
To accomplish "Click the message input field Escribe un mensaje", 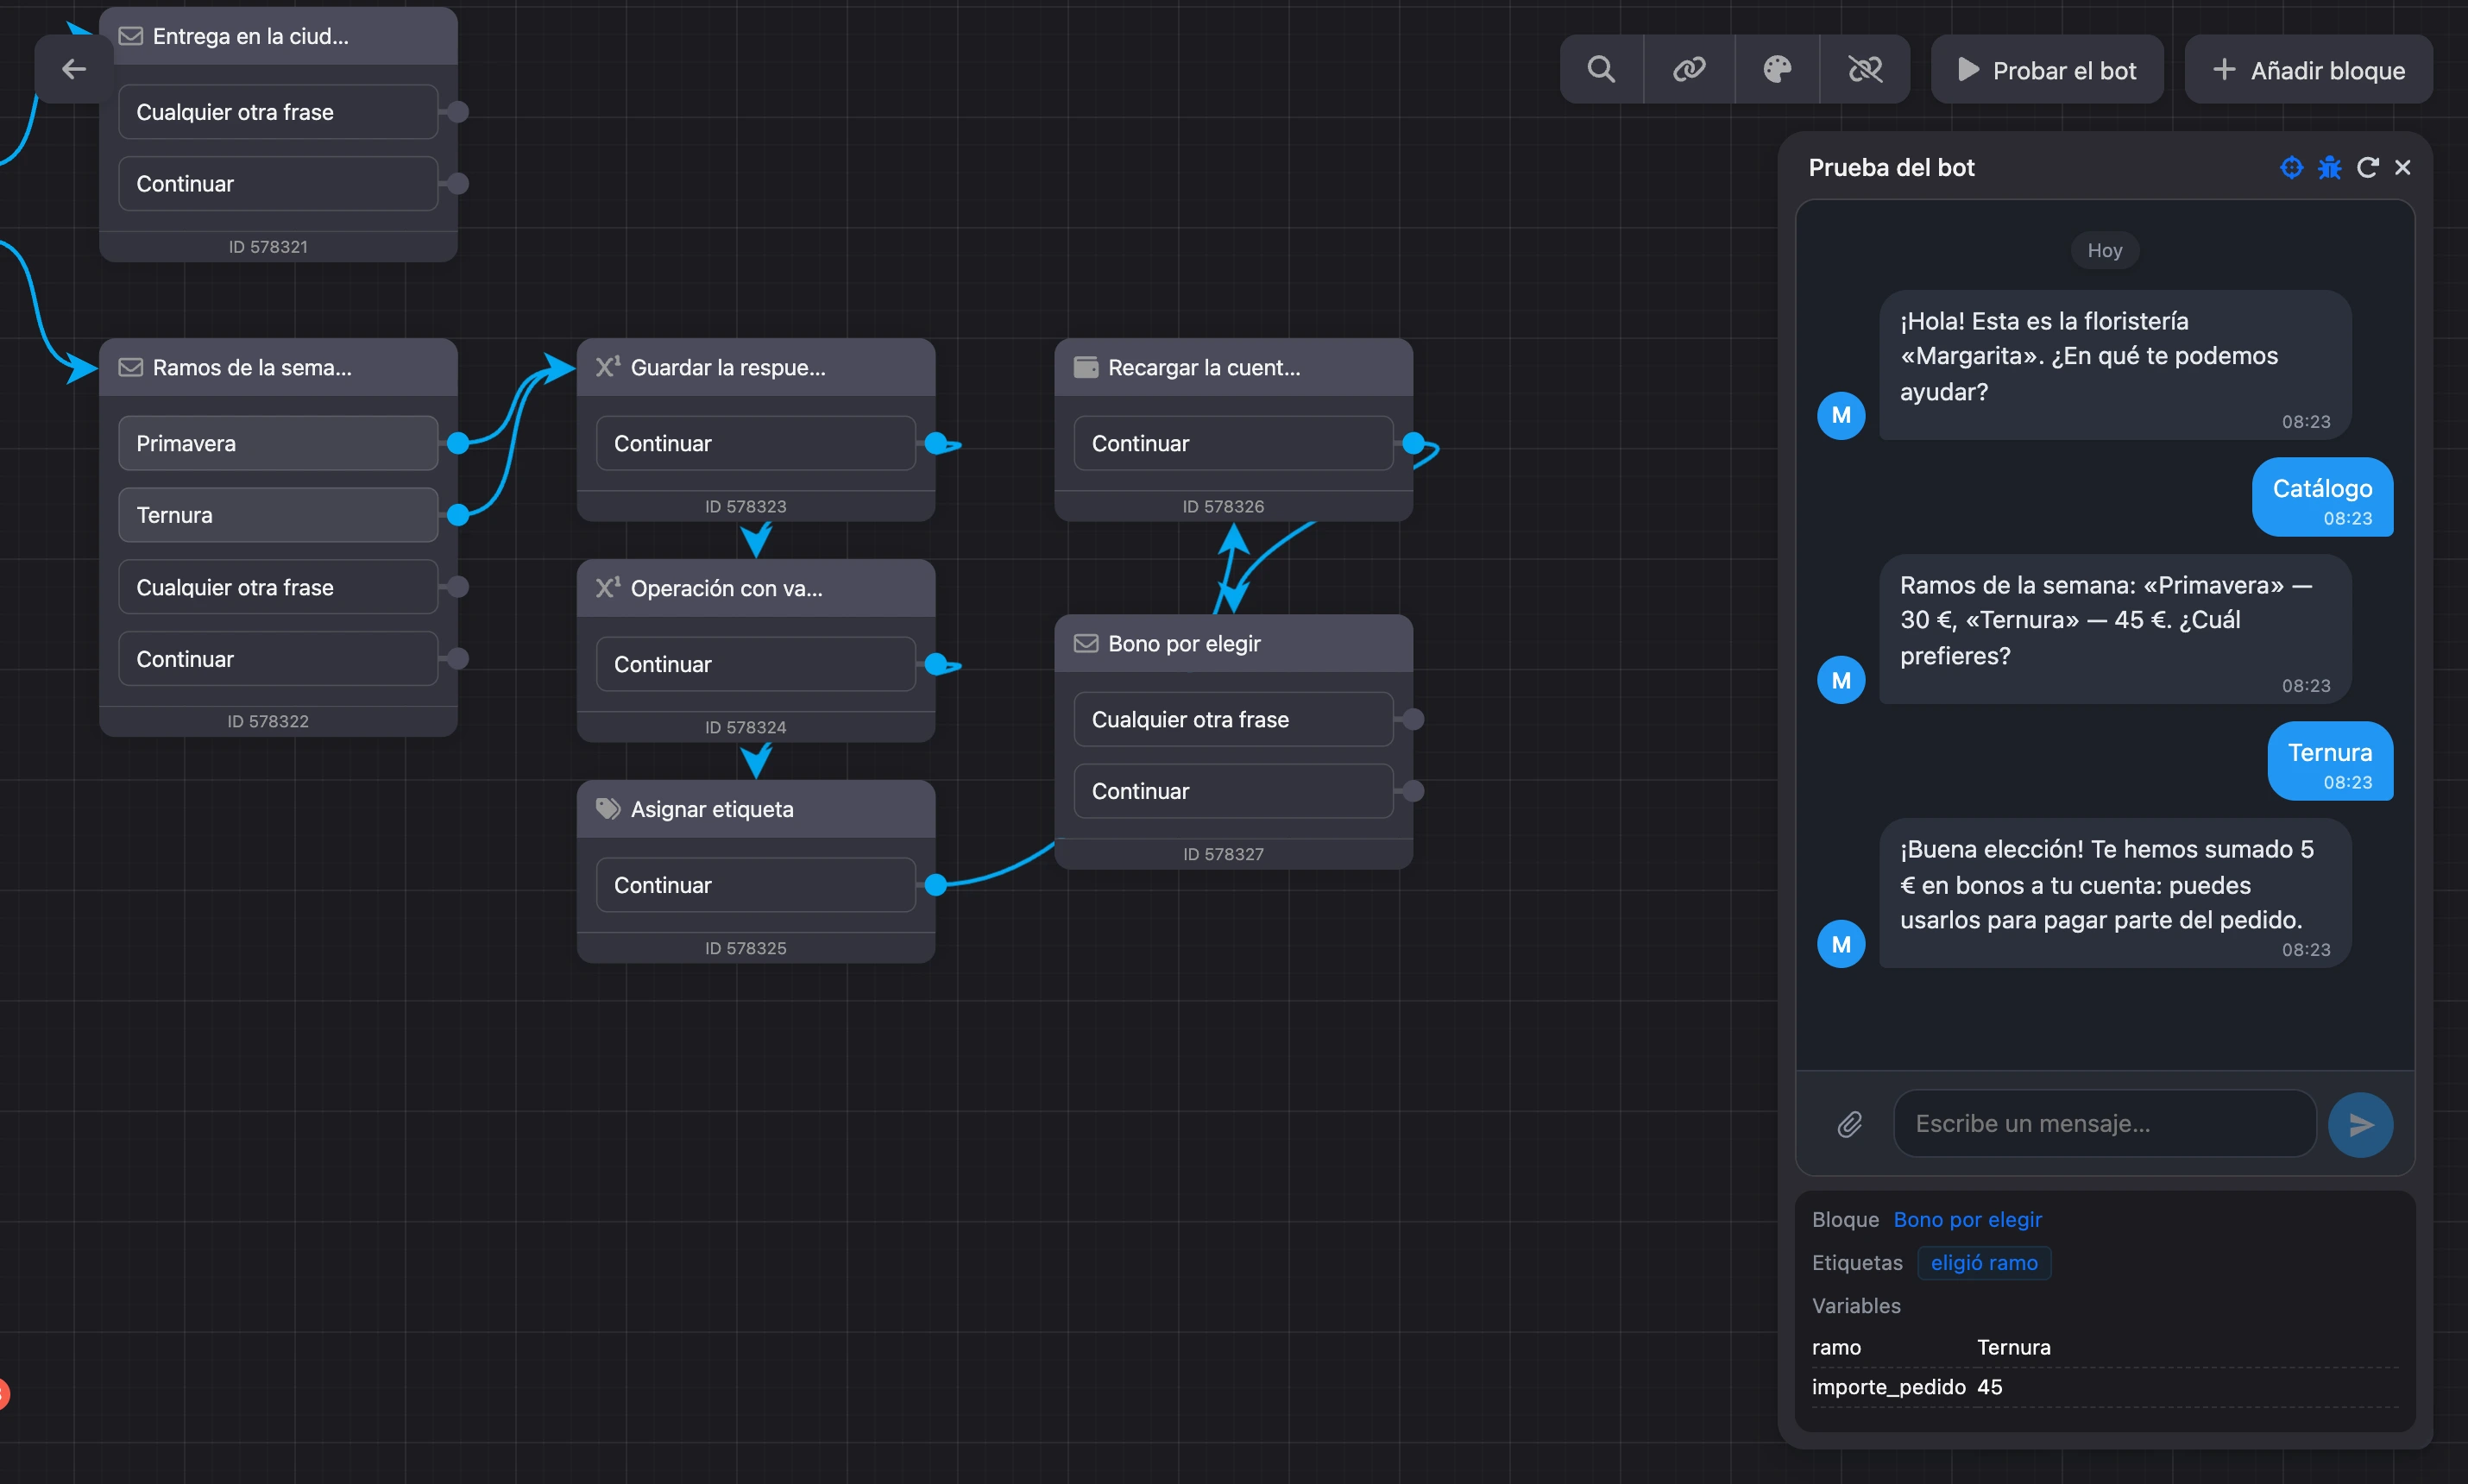I will coord(2104,1124).
